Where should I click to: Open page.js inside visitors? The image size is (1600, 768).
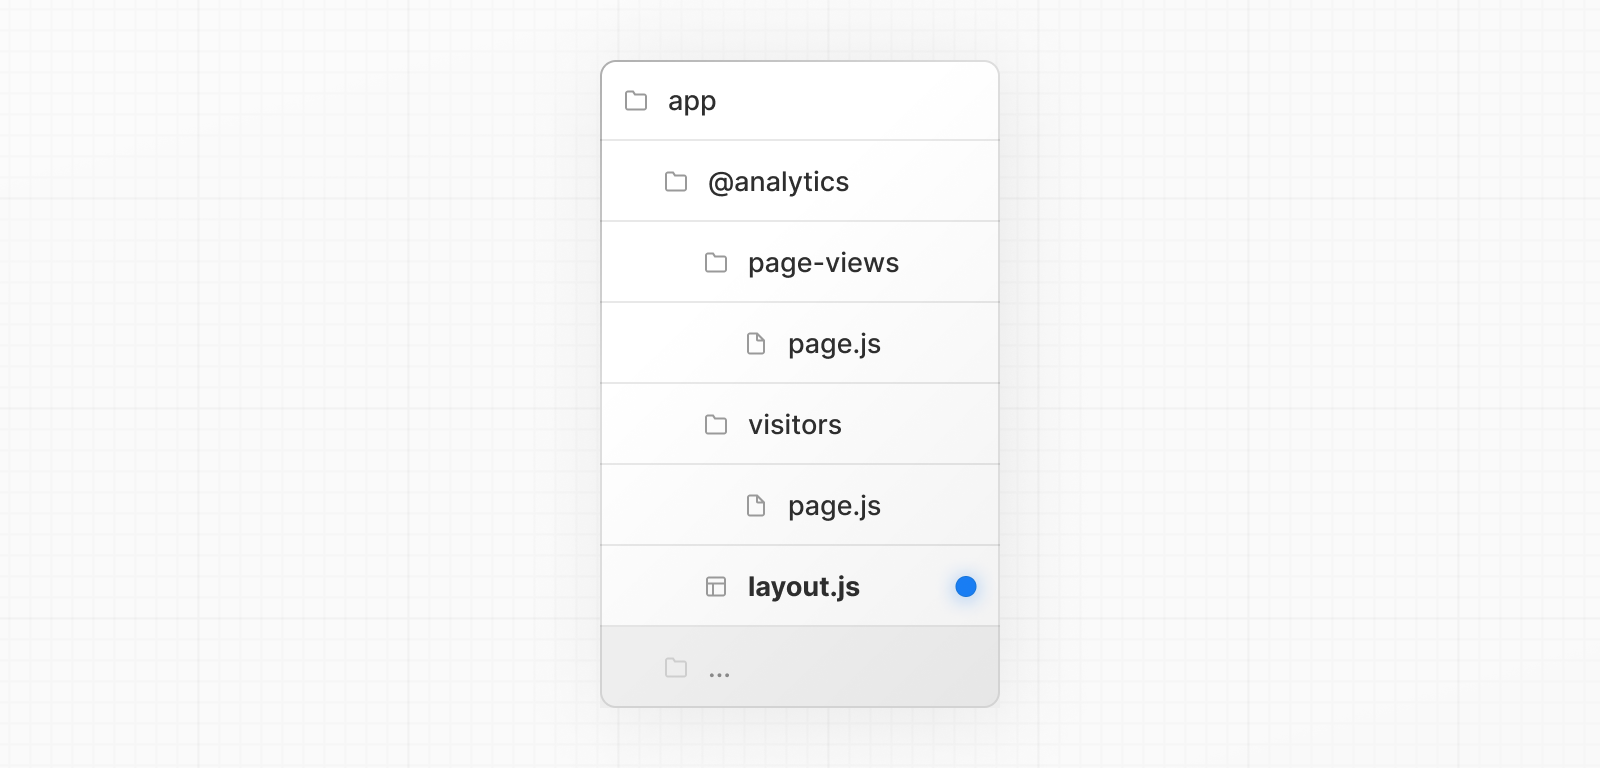click(x=834, y=506)
